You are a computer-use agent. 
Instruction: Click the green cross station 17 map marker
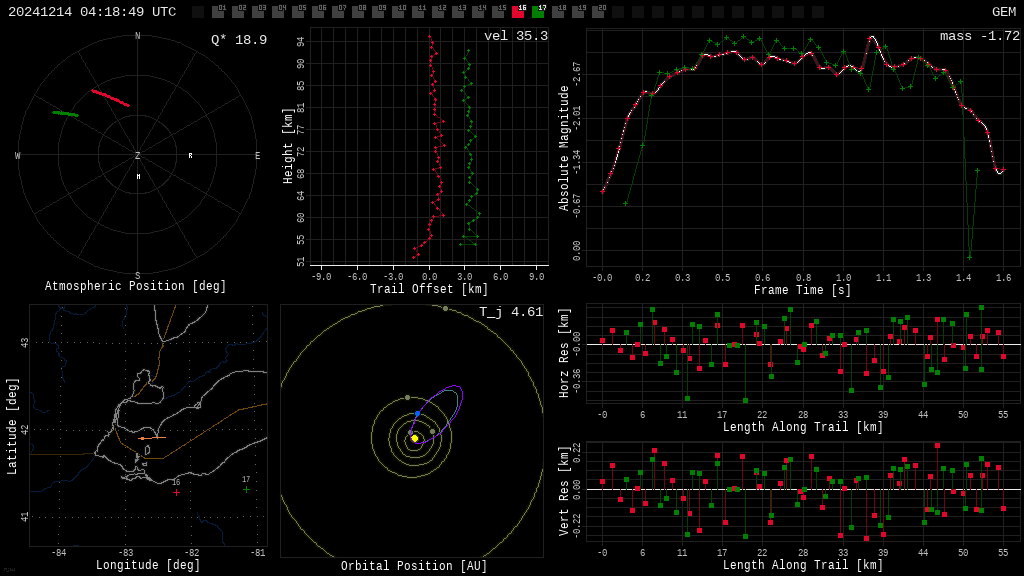click(246, 489)
